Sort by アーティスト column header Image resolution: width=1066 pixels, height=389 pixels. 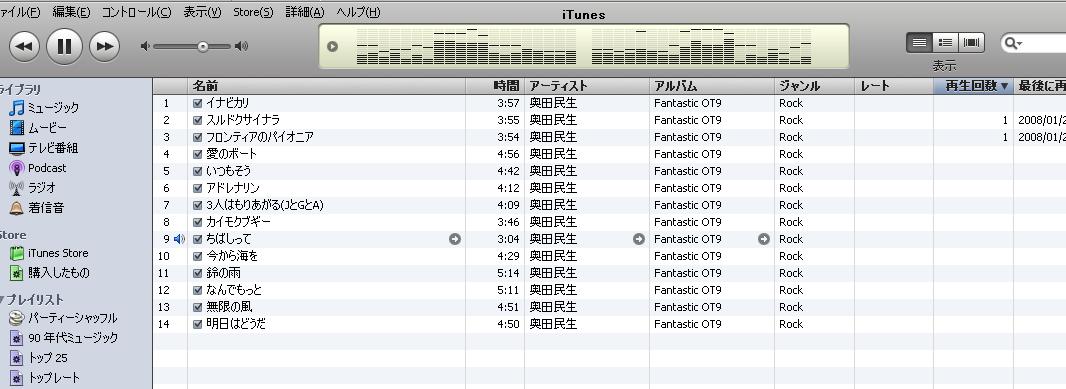point(587,86)
